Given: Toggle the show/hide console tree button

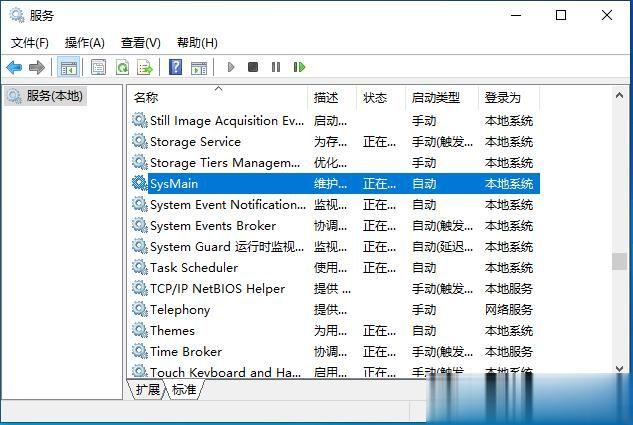Looking at the screenshot, I should (x=69, y=67).
